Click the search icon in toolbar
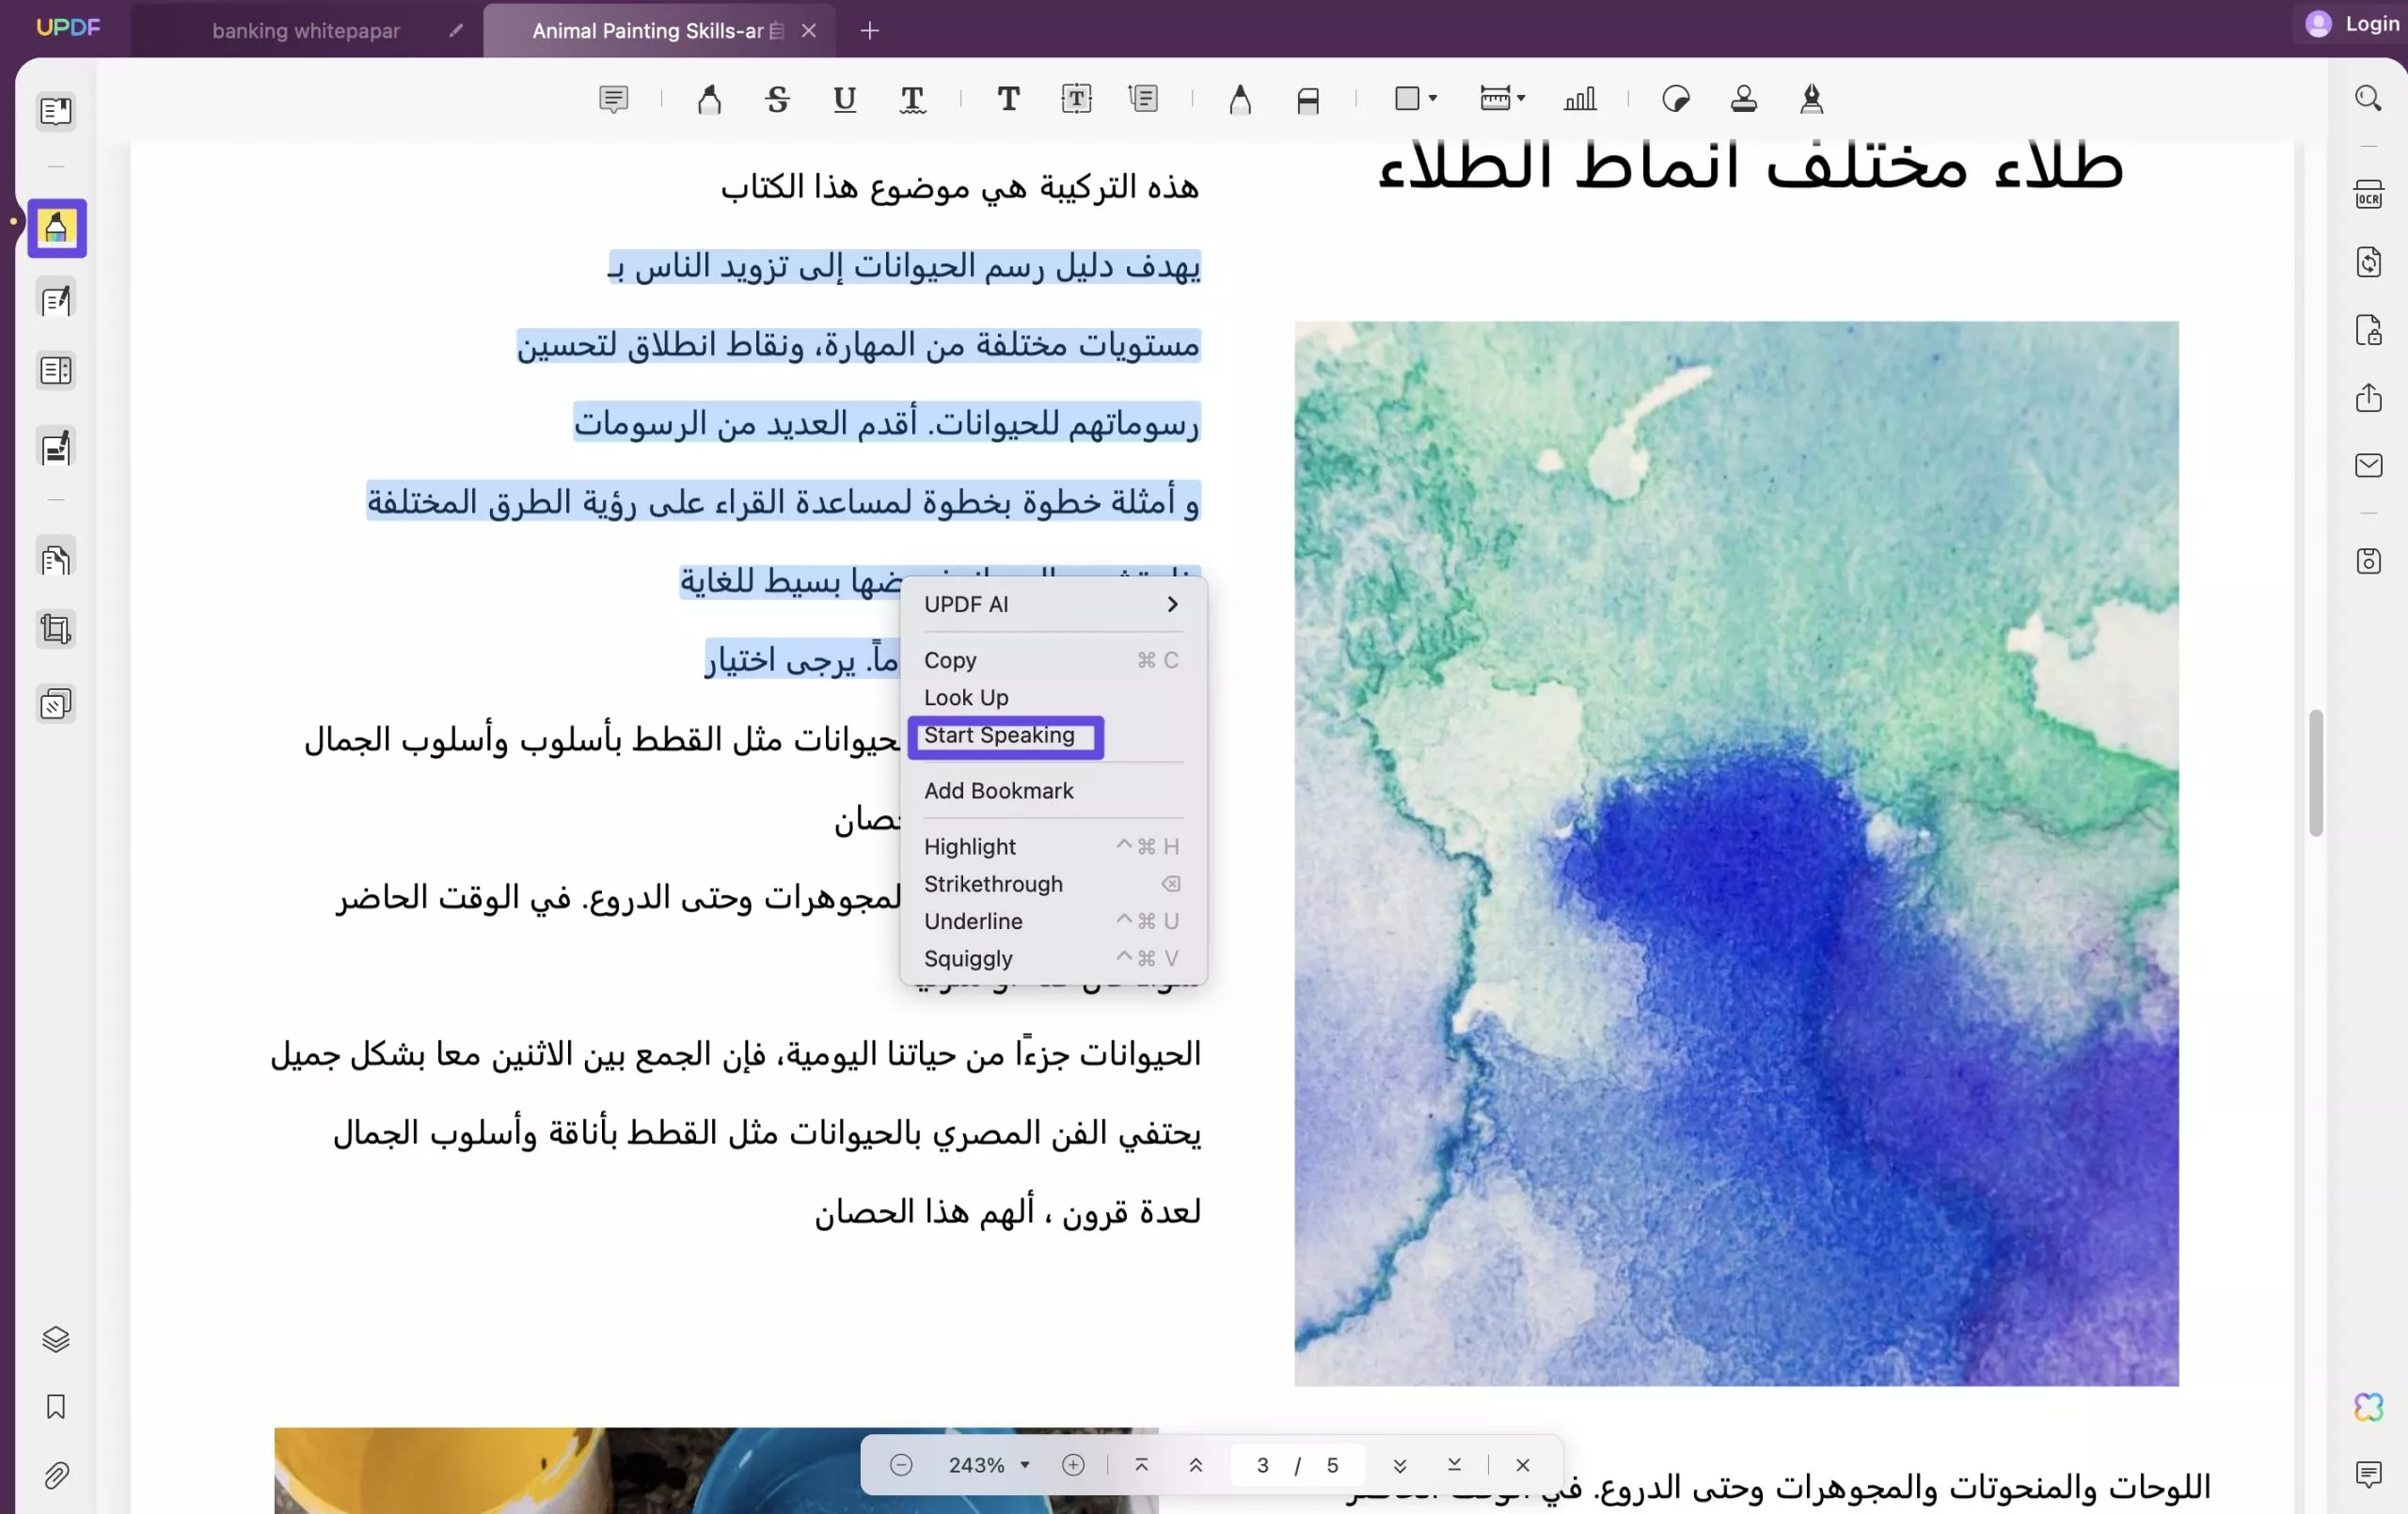 [x=2368, y=100]
